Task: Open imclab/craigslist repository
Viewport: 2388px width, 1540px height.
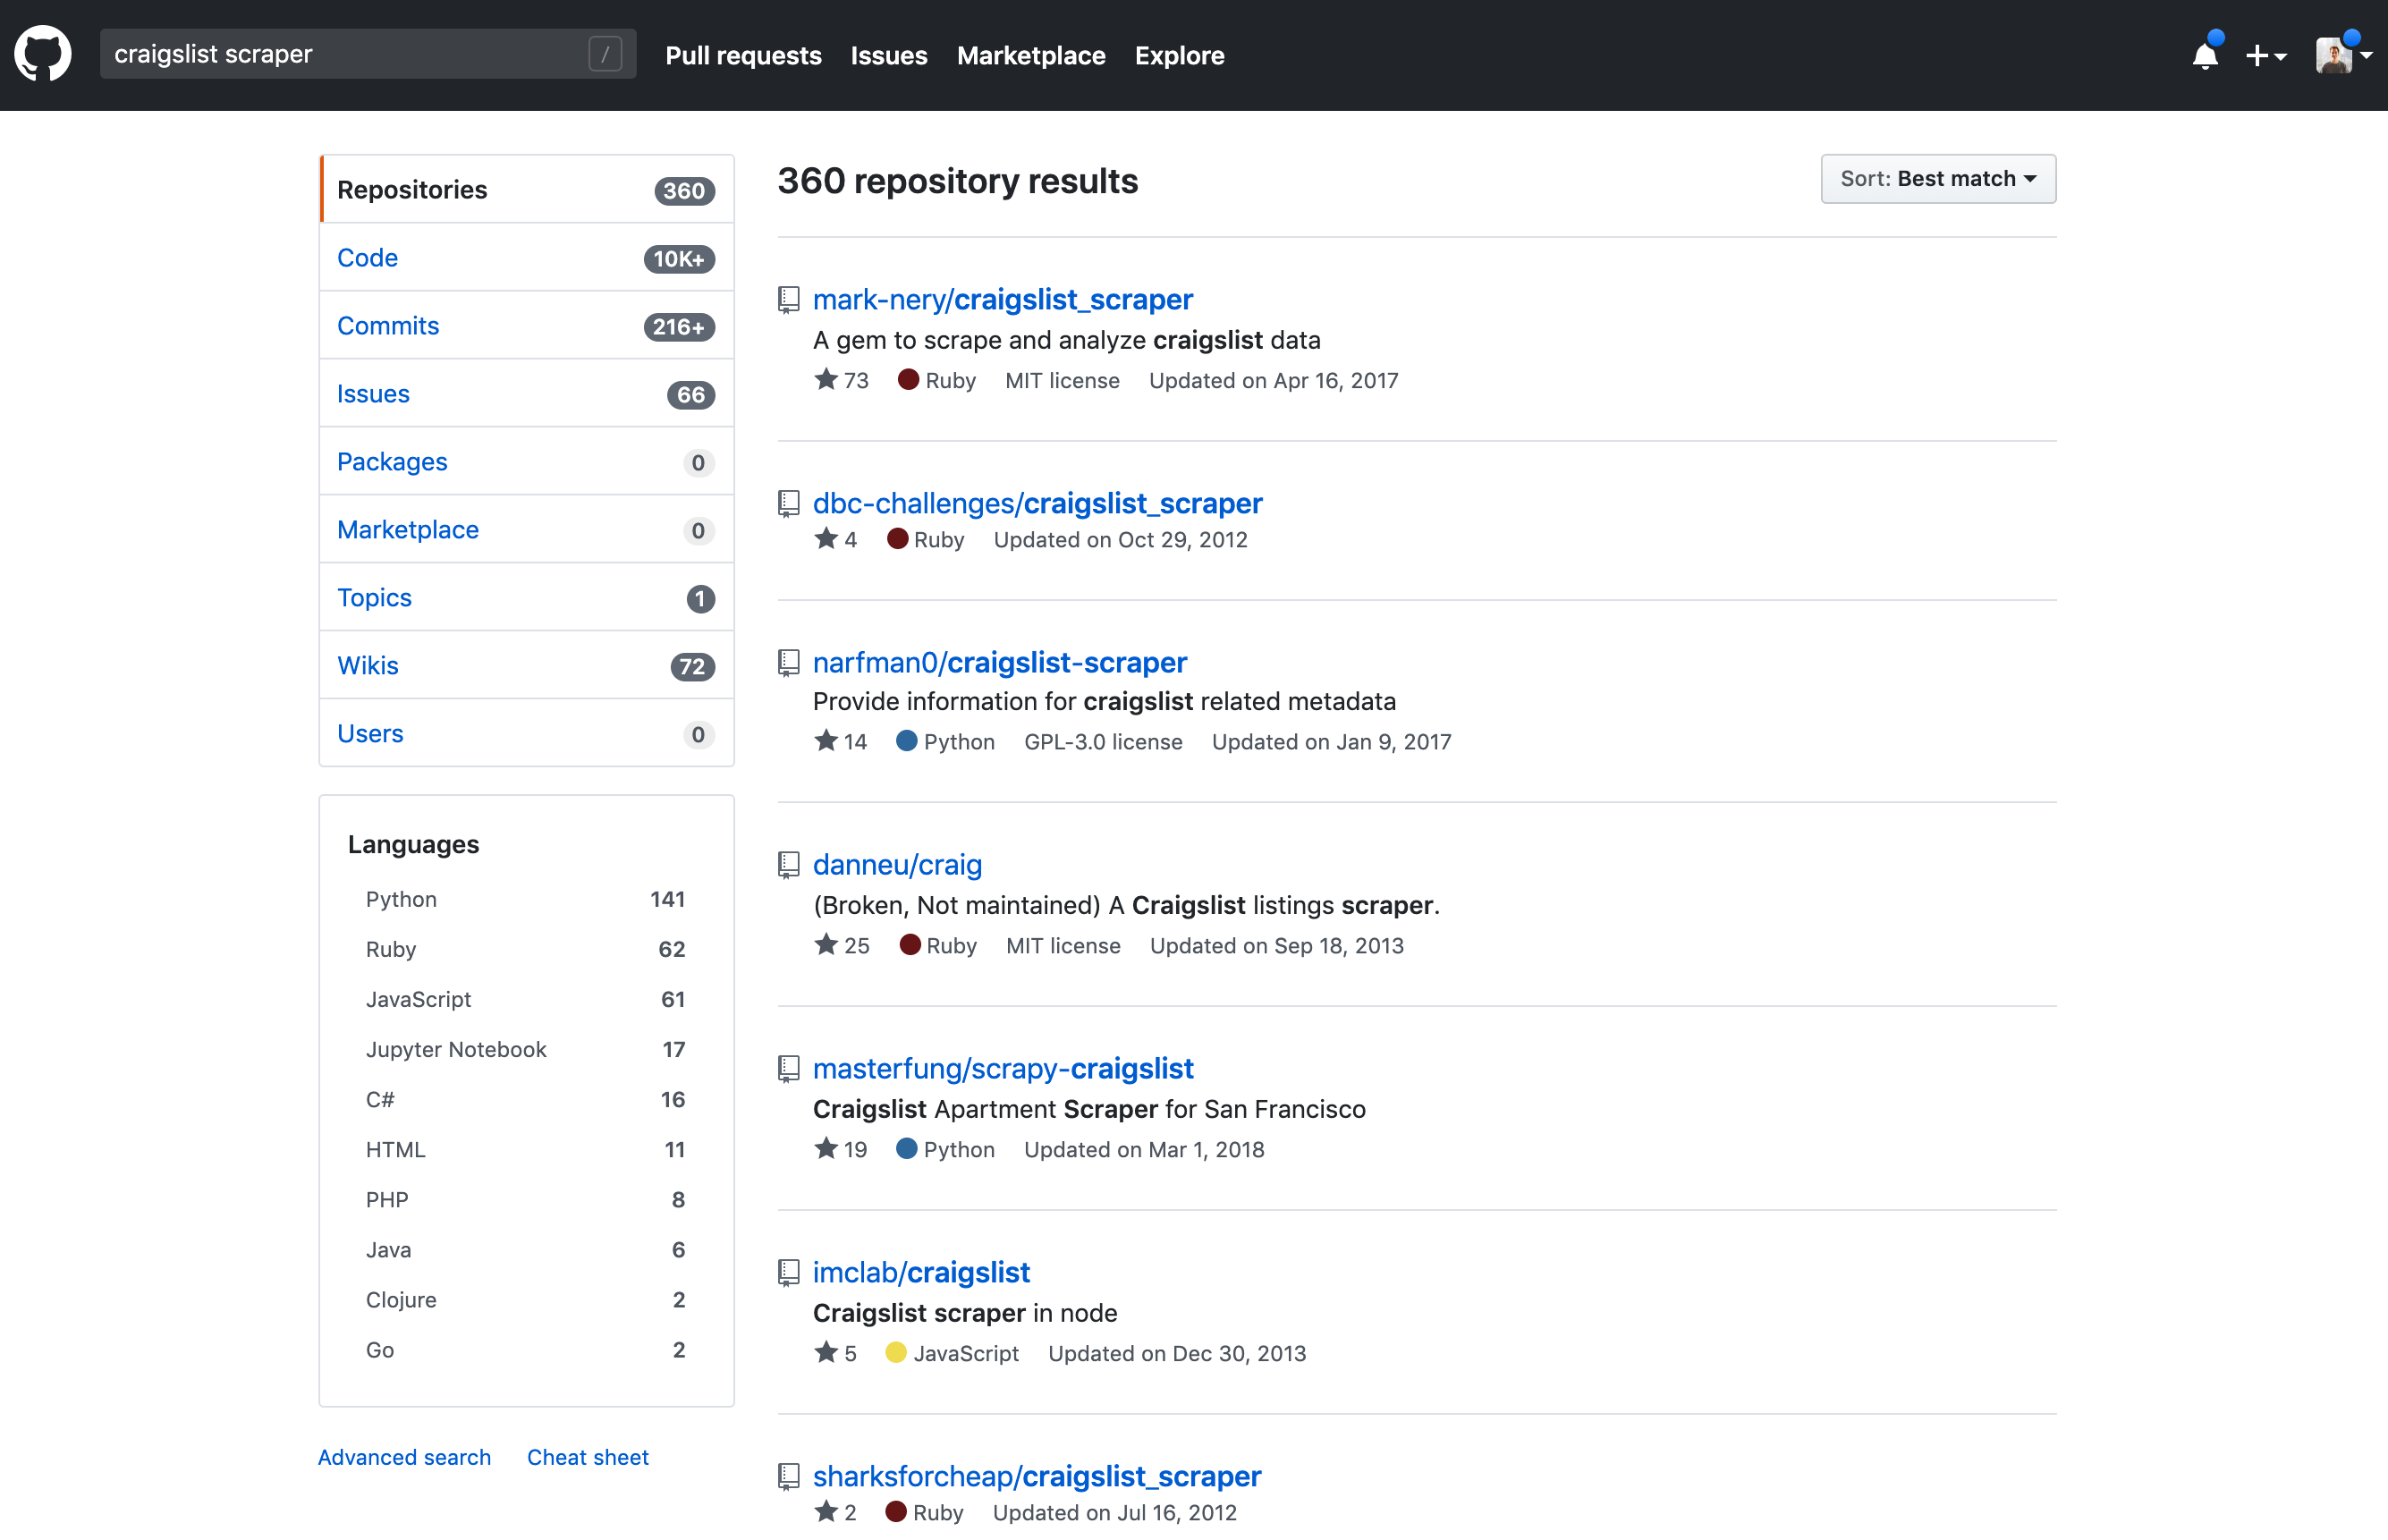Action: click(x=921, y=1272)
